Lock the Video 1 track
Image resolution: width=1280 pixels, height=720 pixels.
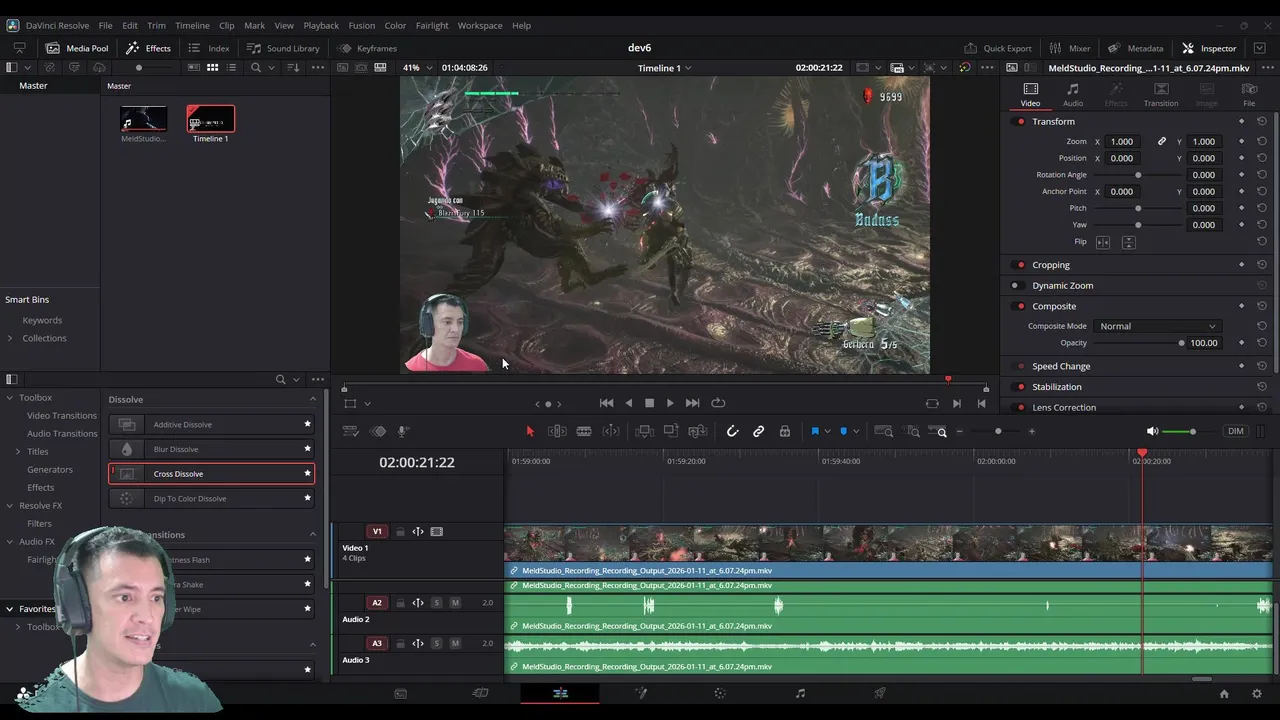[400, 532]
